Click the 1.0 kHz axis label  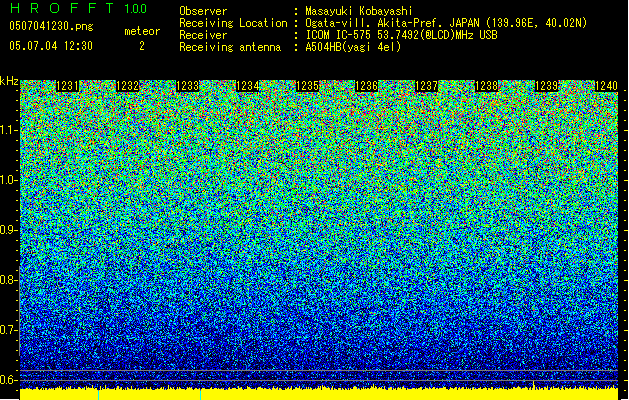point(9,180)
